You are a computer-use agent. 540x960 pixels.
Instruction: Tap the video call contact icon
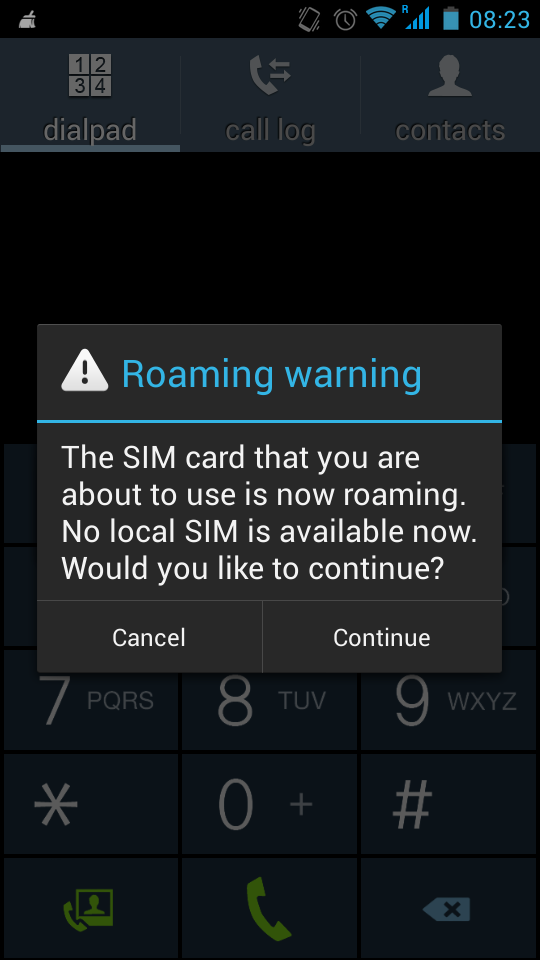pyautogui.click(x=91, y=909)
